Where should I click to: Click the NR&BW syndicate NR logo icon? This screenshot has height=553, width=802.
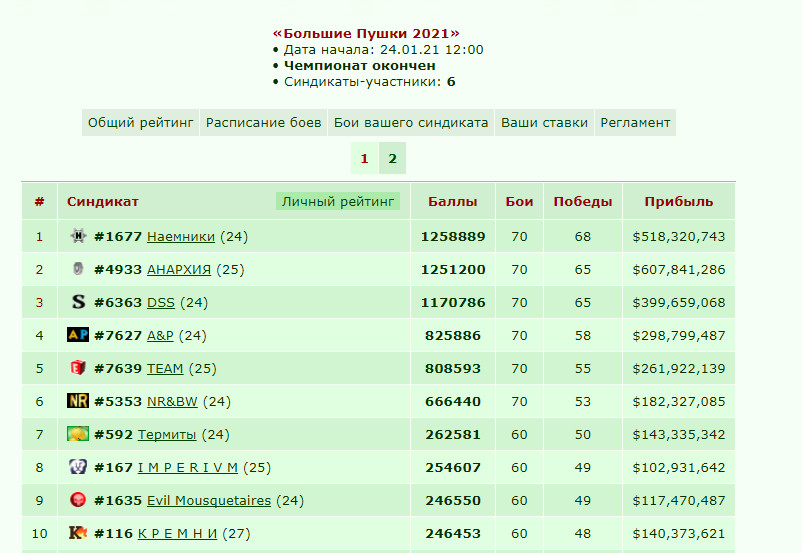(78, 401)
